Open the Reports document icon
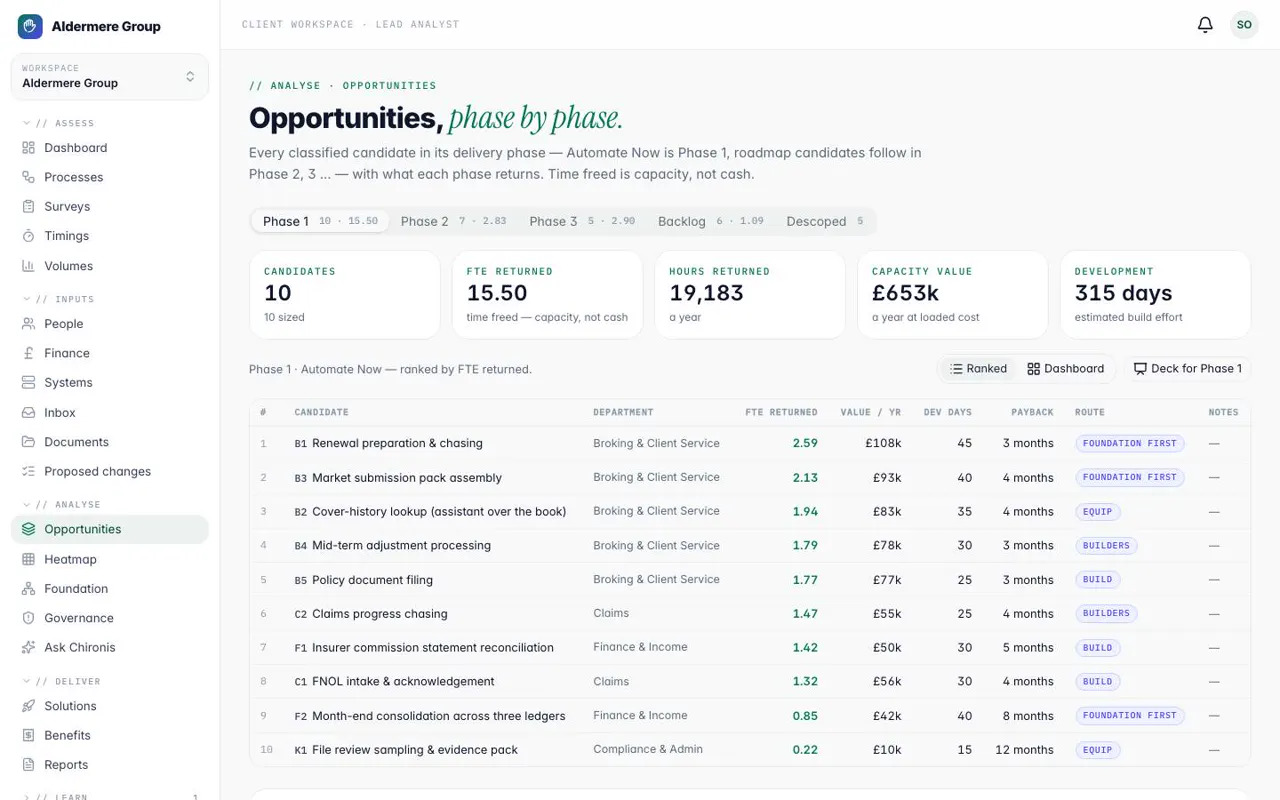 (x=28, y=765)
